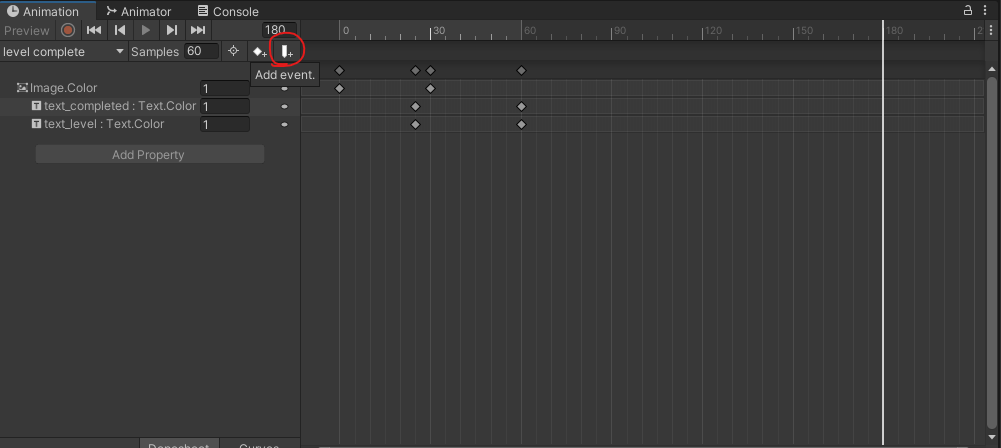Step to the previous keyframe
The image size is (1001, 448).
pos(119,30)
